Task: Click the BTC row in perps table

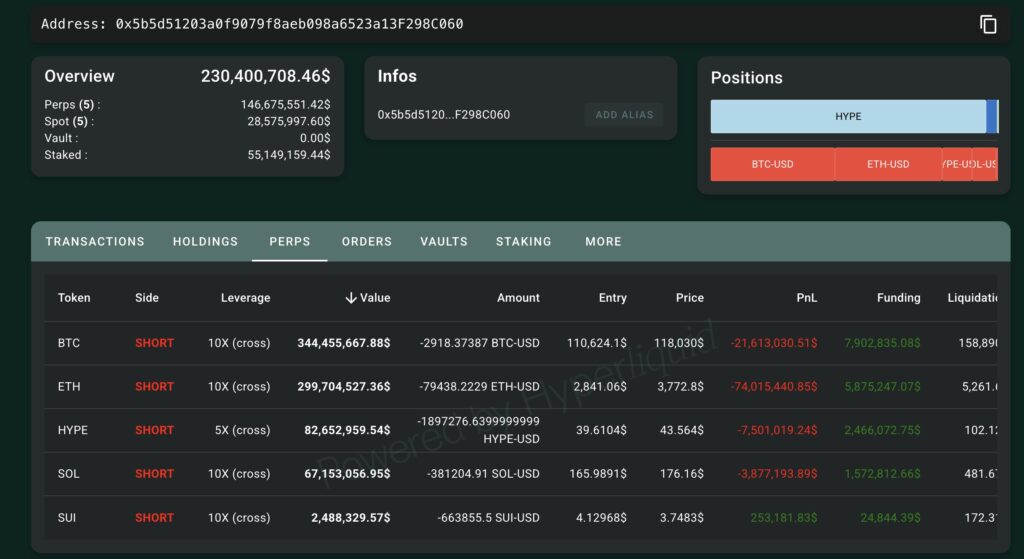Action: 69,343
